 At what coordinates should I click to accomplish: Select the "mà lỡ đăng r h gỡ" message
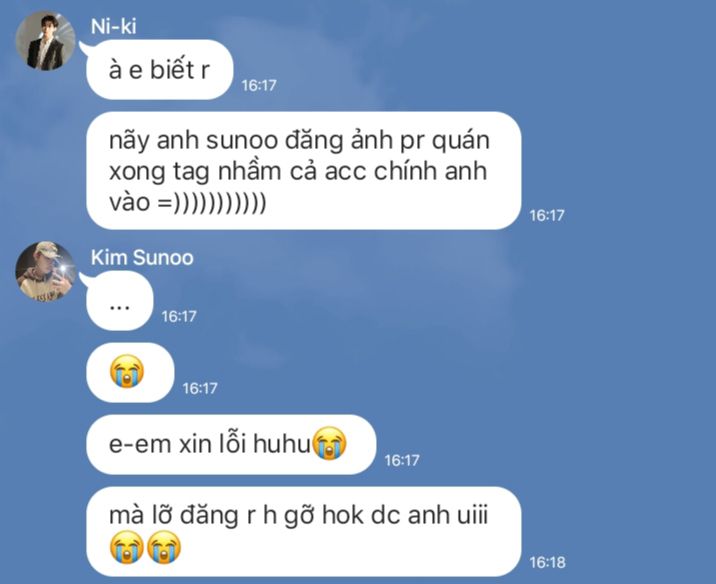[304, 531]
